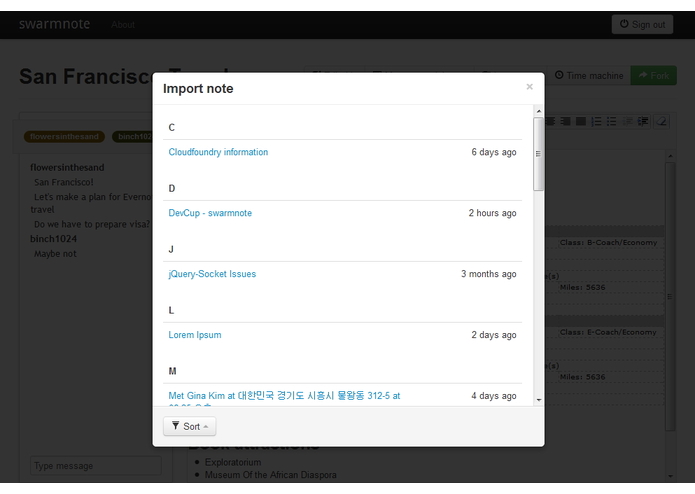The height and width of the screenshot is (494, 695).
Task: Click the scroll down arrow in dialog list
Action: coord(539,400)
